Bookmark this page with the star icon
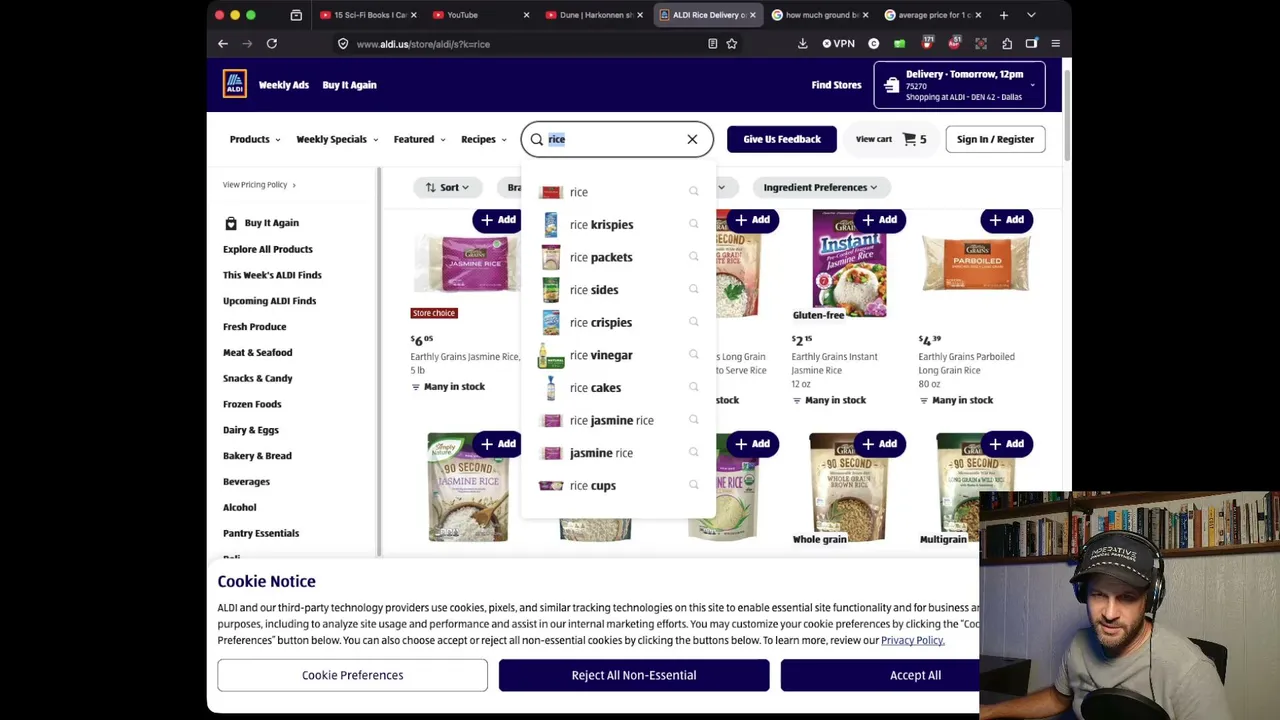Image resolution: width=1280 pixels, height=720 pixels. [x=732, y=43]
